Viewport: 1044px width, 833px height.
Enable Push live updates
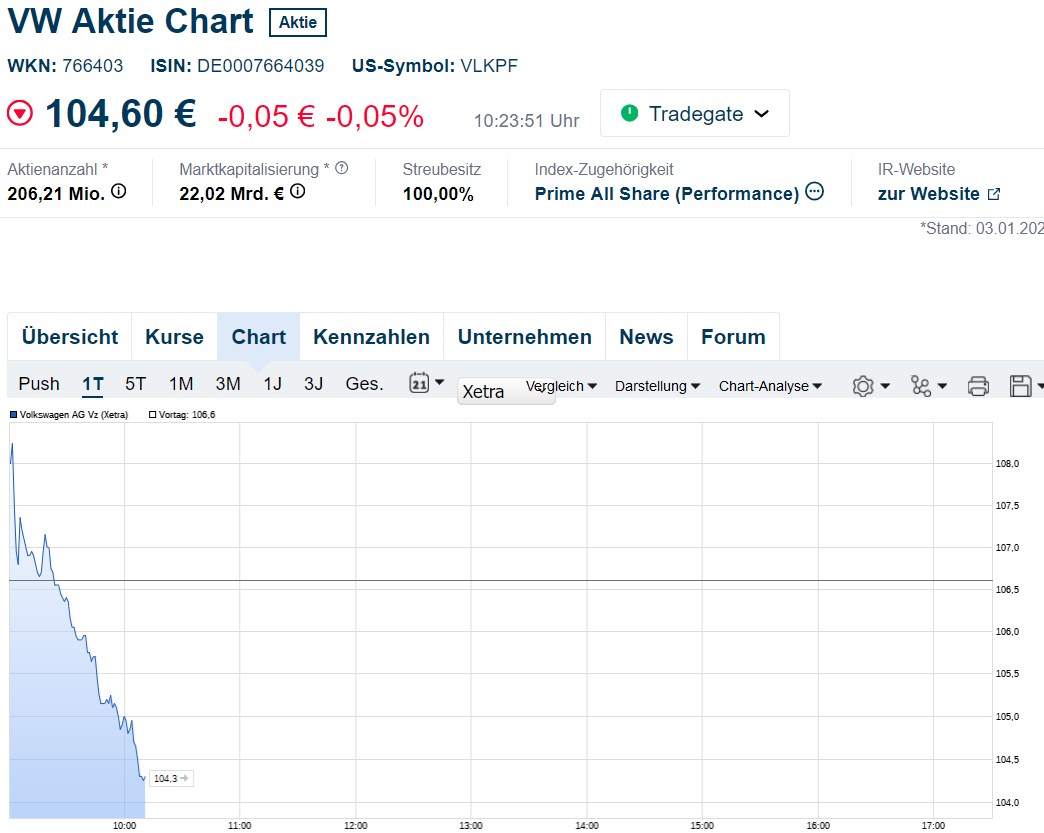(39, 384)
